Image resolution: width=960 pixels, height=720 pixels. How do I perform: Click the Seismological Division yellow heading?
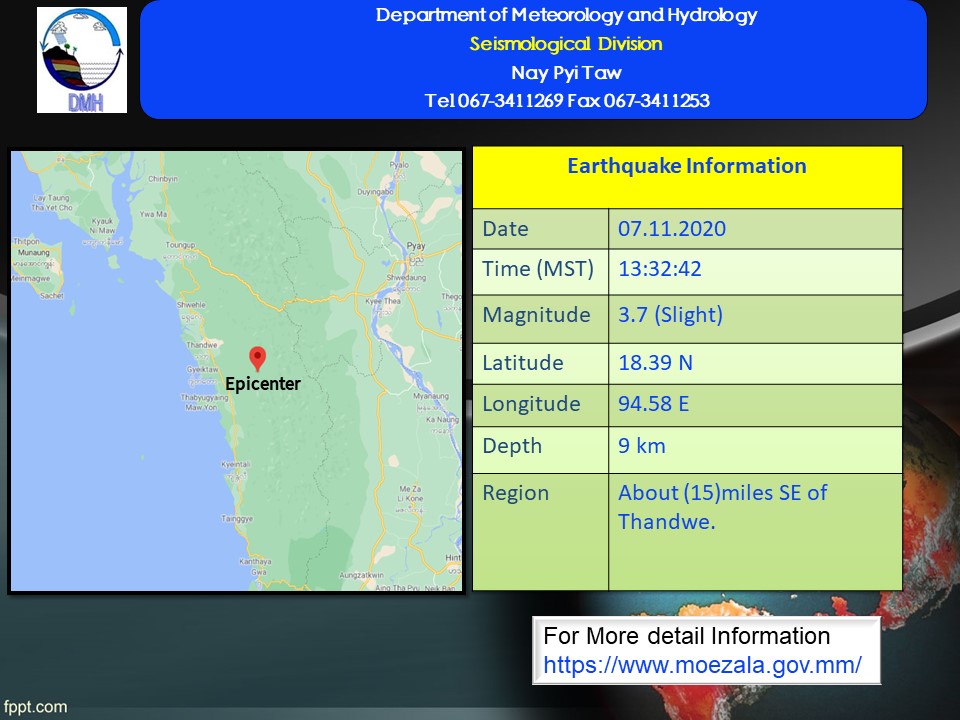[x=565, y=44]
